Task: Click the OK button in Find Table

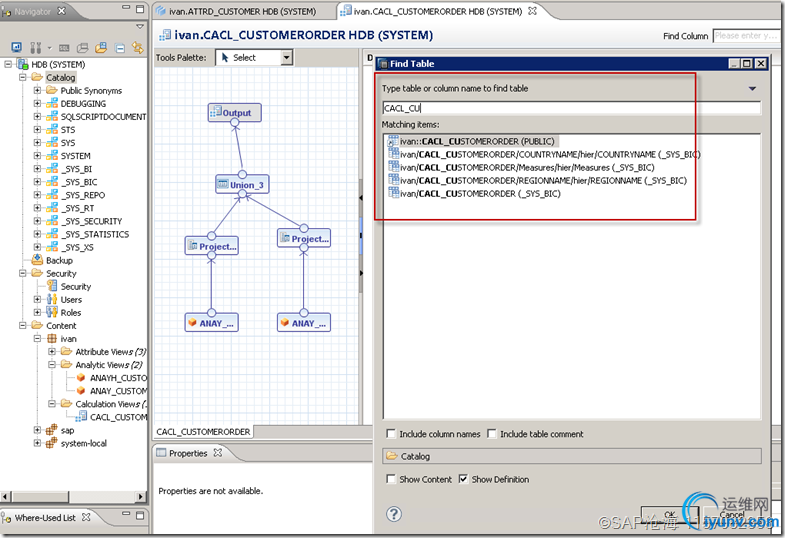Action: 669,514
